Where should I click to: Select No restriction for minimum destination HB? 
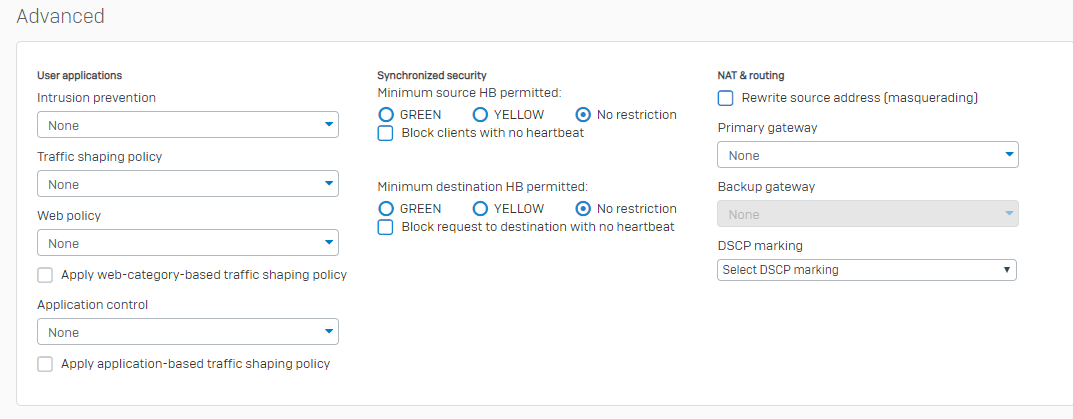[x=583, y=208]
